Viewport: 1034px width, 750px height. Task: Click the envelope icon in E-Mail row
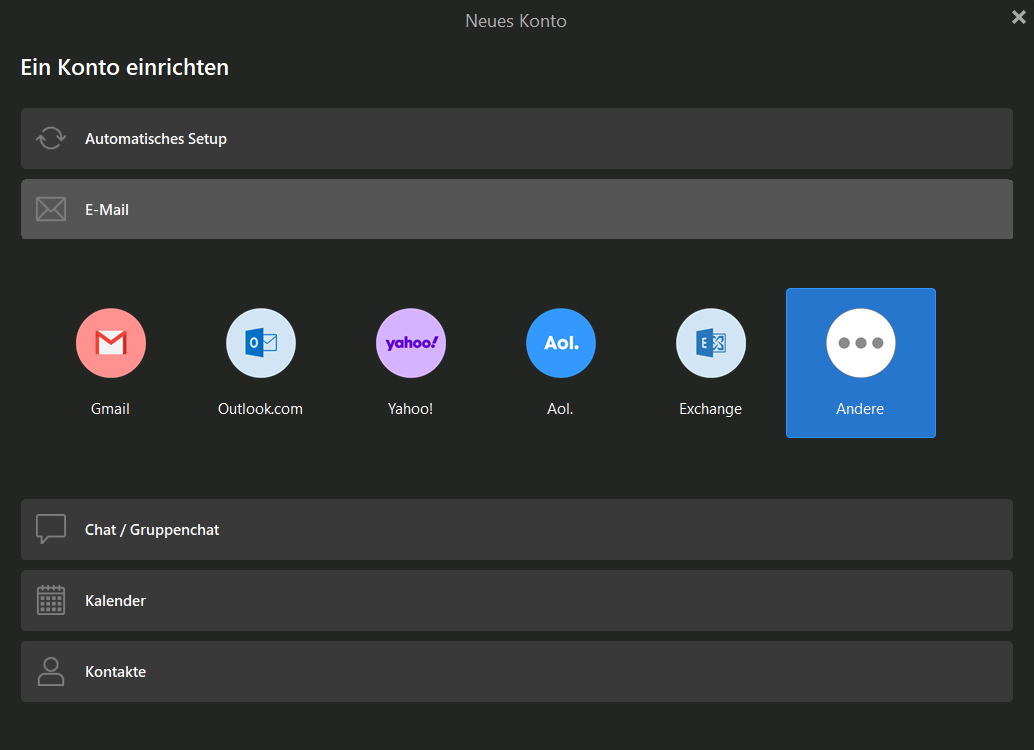click(51, 210)
